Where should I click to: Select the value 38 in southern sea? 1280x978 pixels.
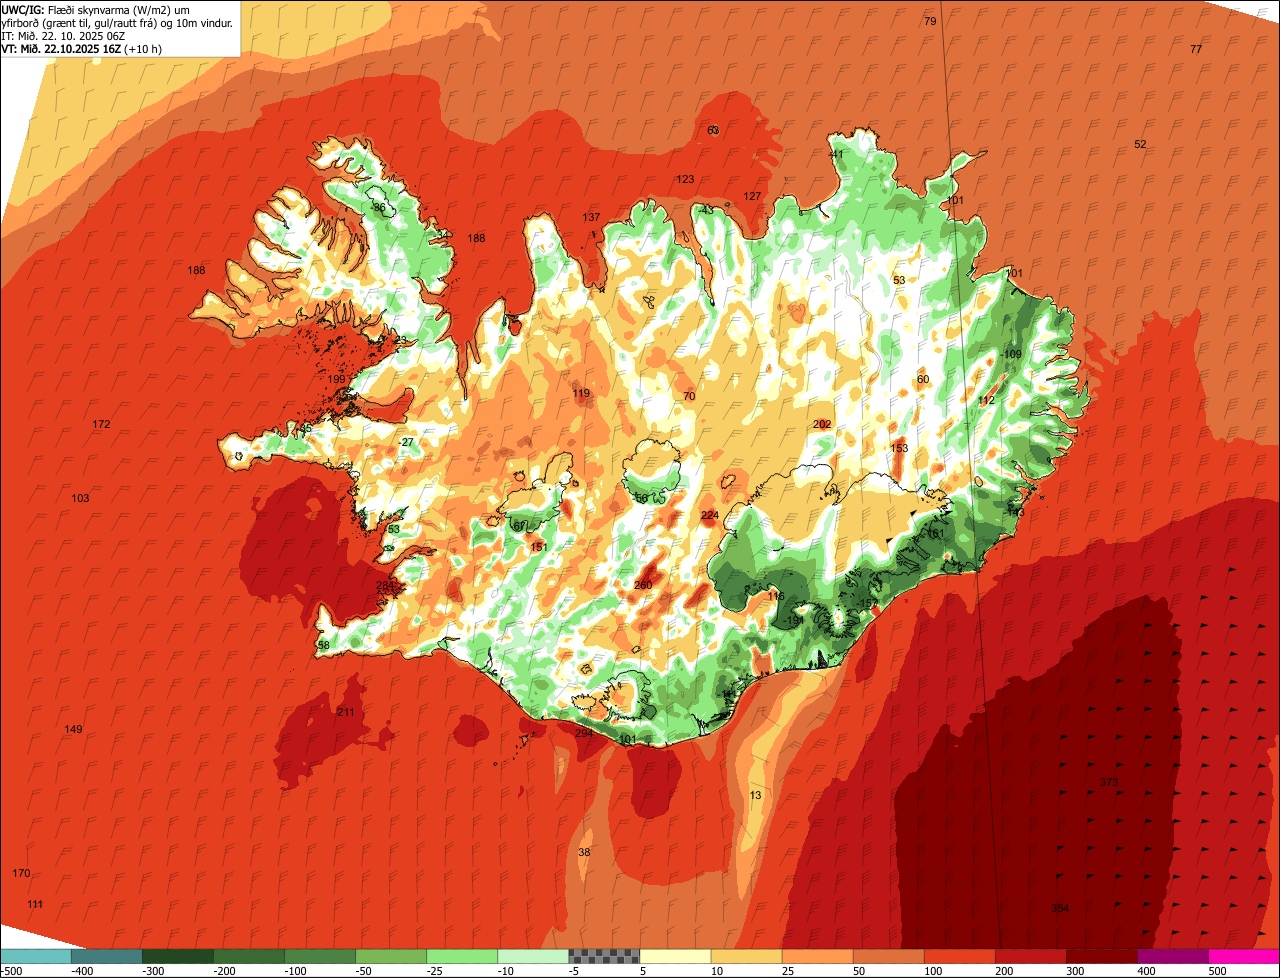point(584,852)
